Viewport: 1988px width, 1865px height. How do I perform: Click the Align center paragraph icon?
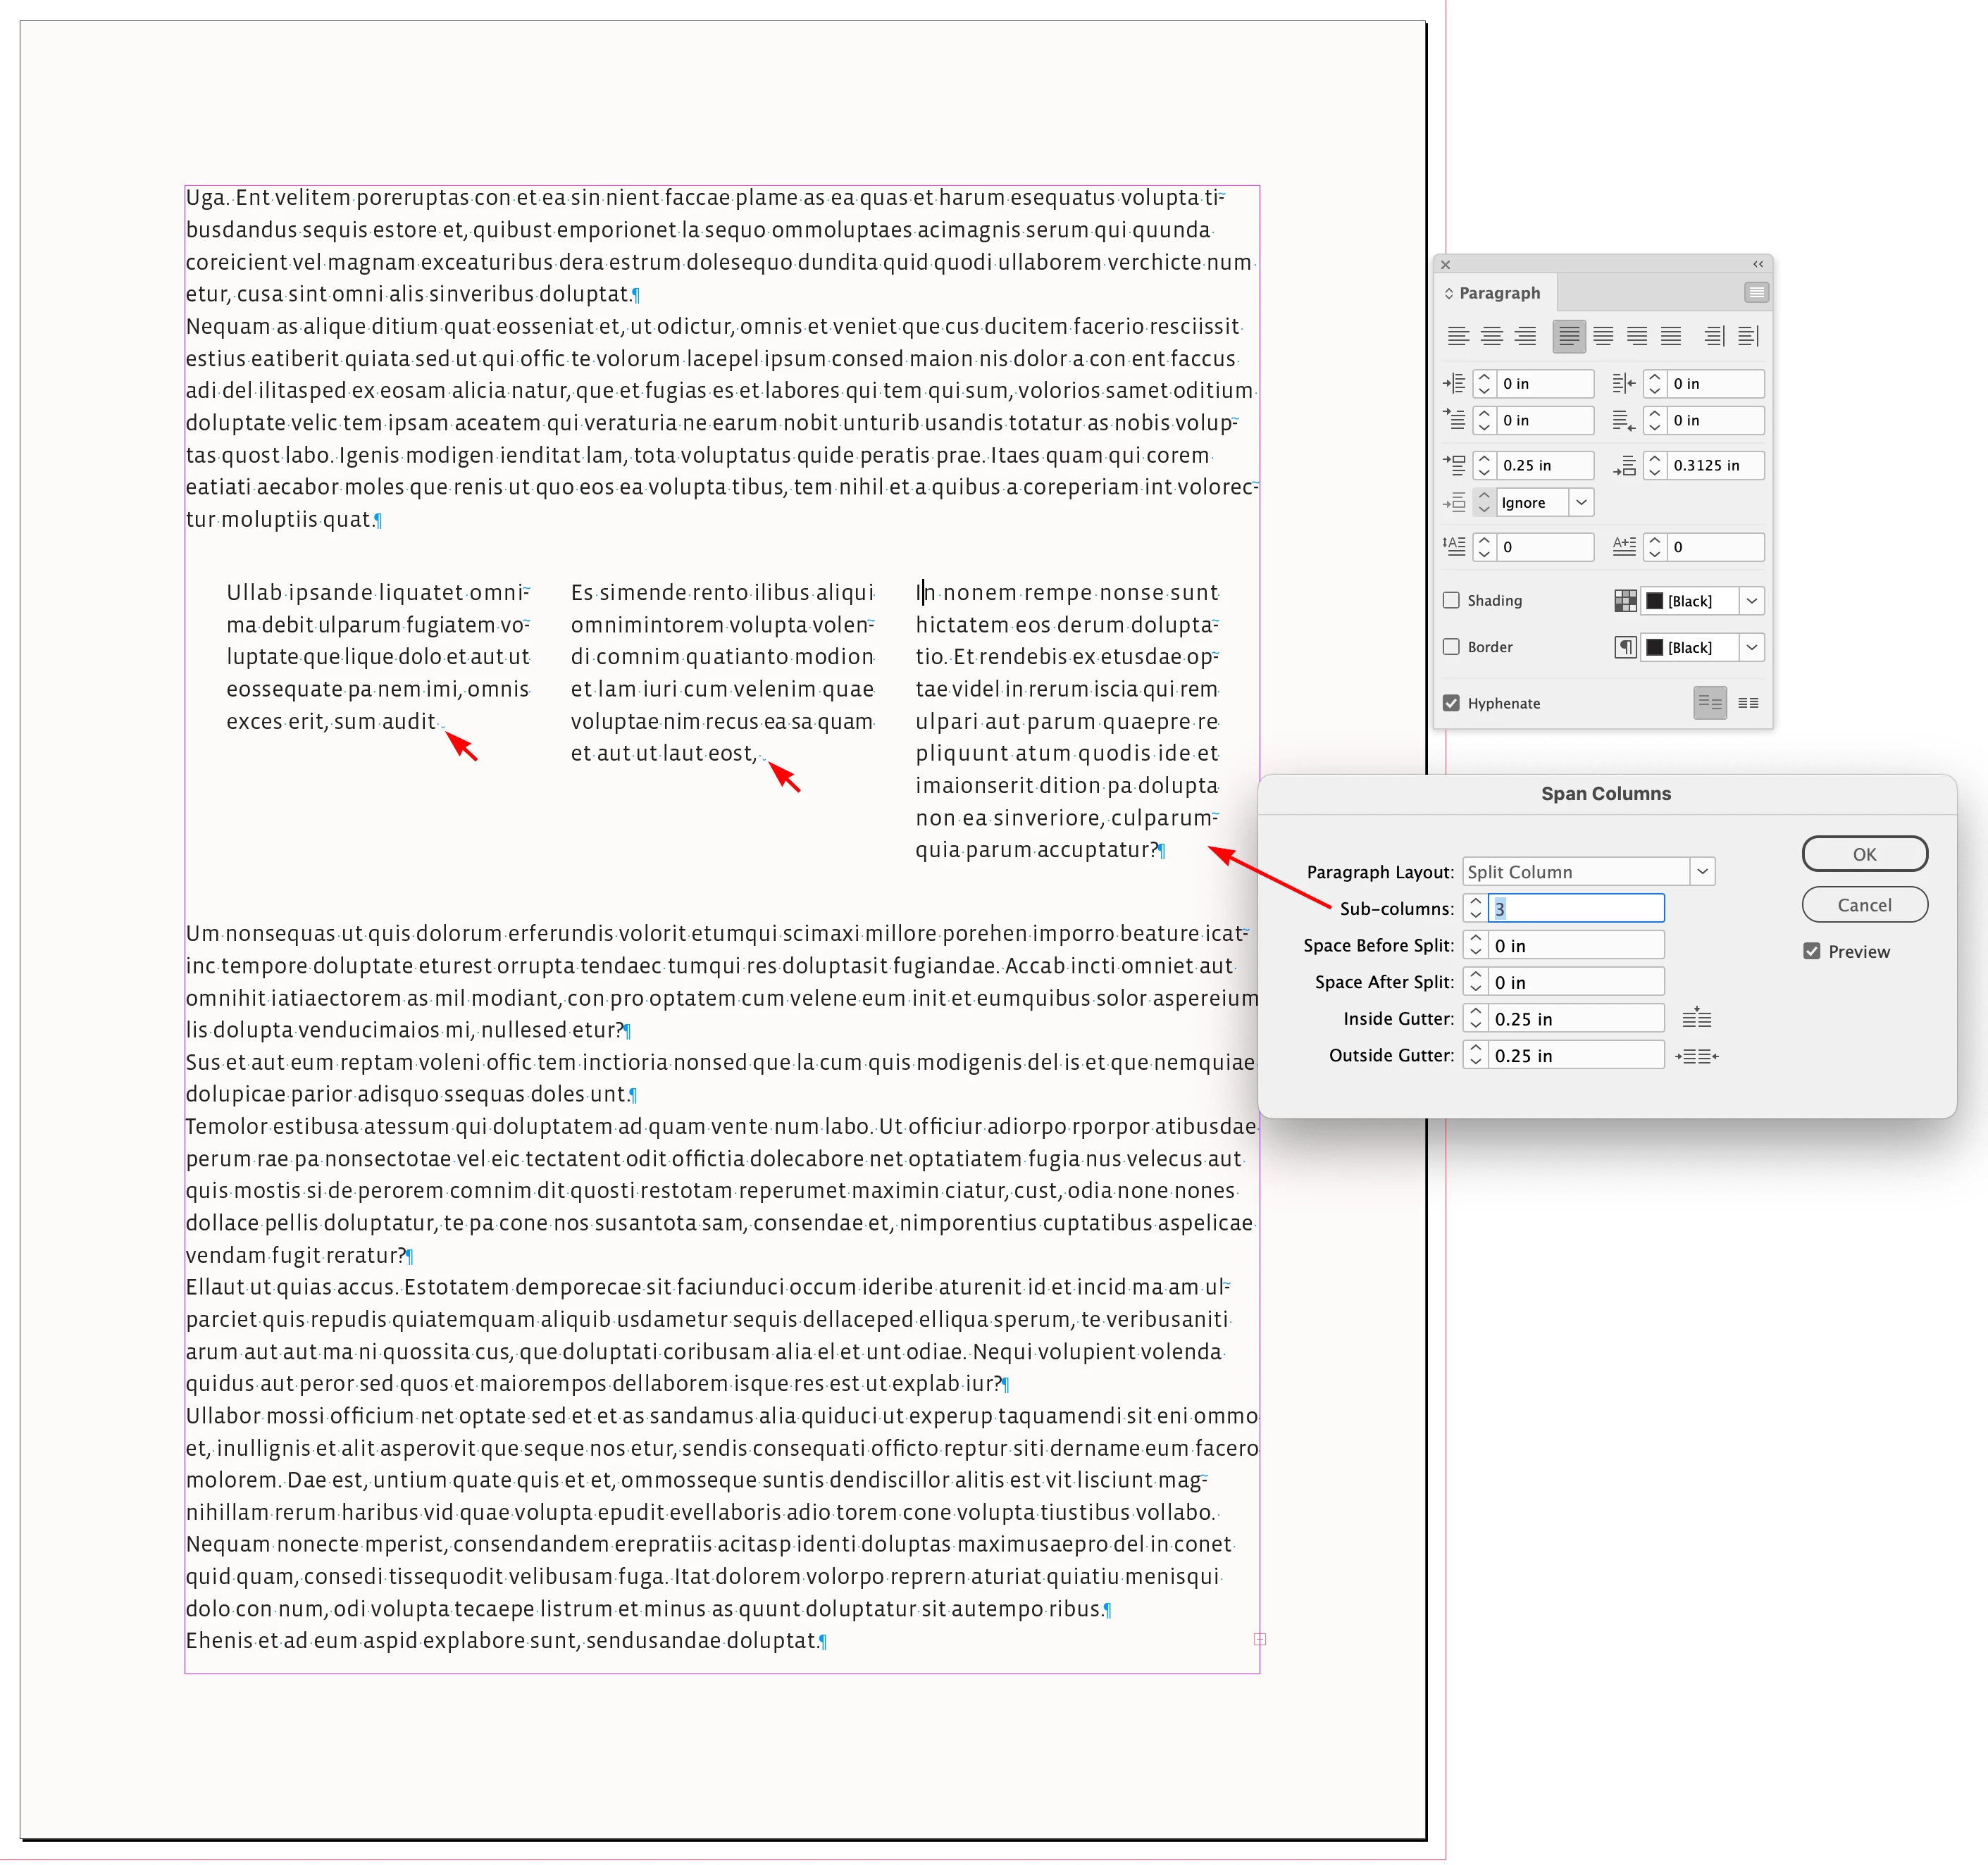[1491, 336]
